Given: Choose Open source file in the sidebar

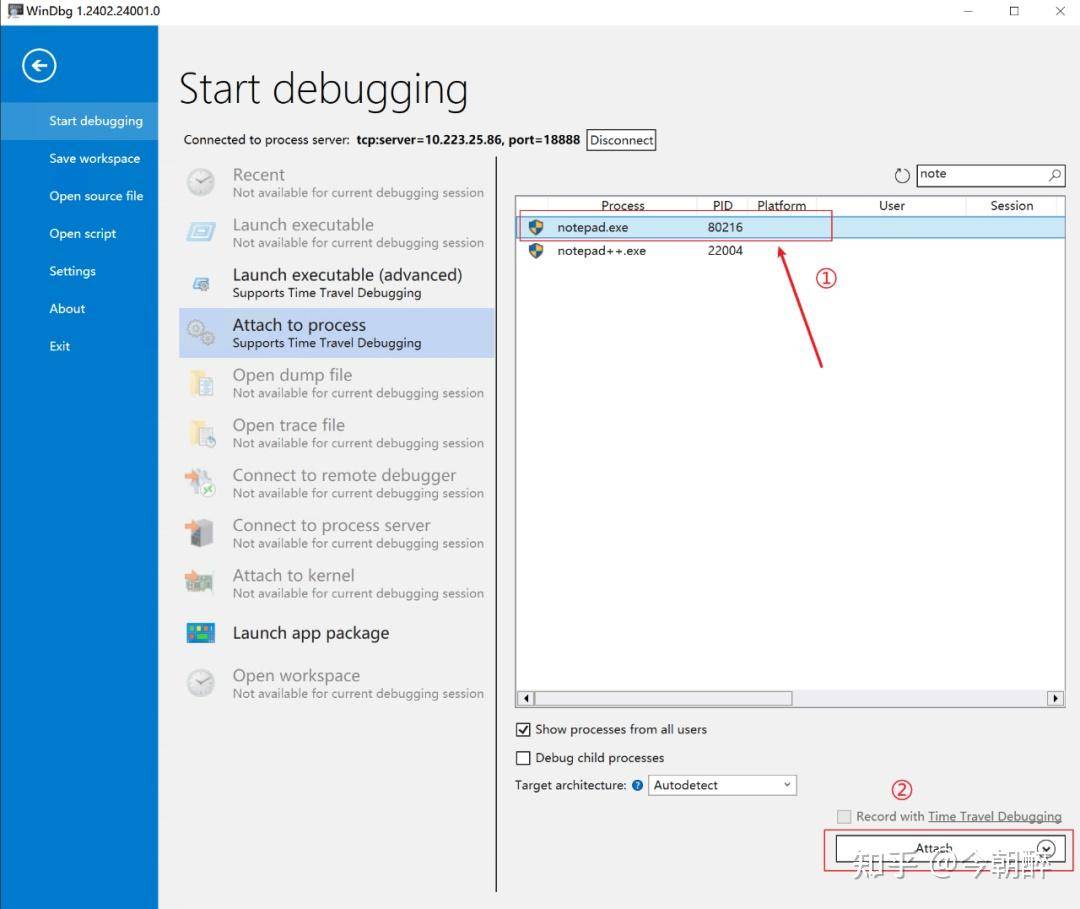Looking at the screenshot, I should click(96, 196).
